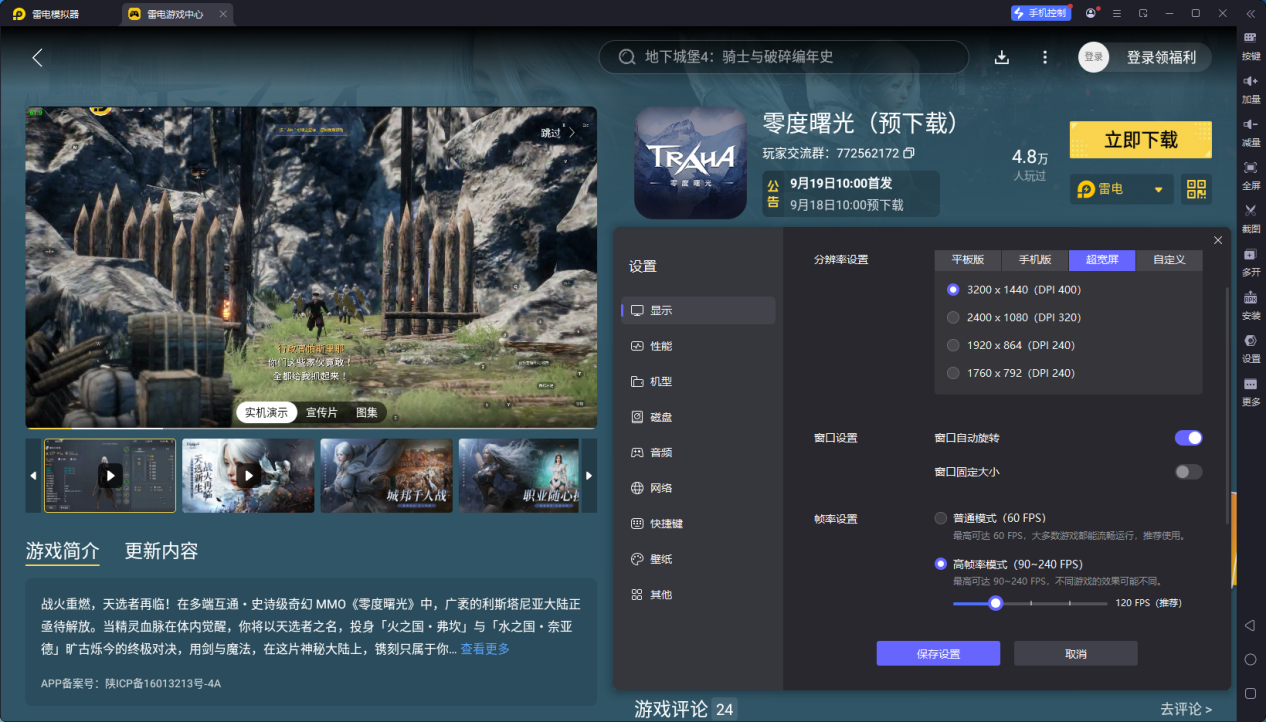Open the screenshot (截图) scissors tool
The width and height of the screenshot is (1266, 722).
1250,212
